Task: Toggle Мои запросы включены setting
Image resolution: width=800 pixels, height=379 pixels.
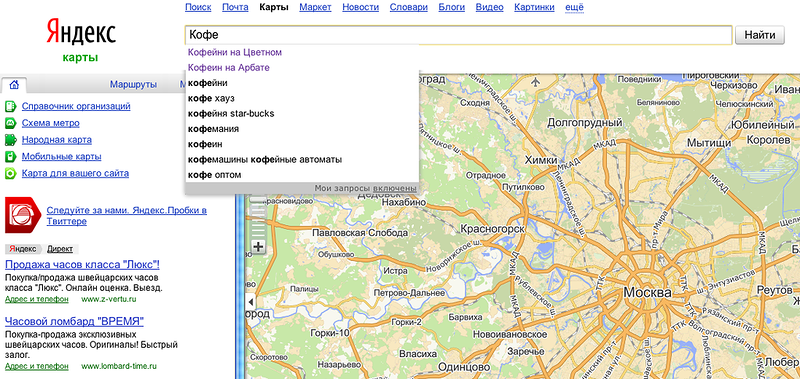Action: 394,189
